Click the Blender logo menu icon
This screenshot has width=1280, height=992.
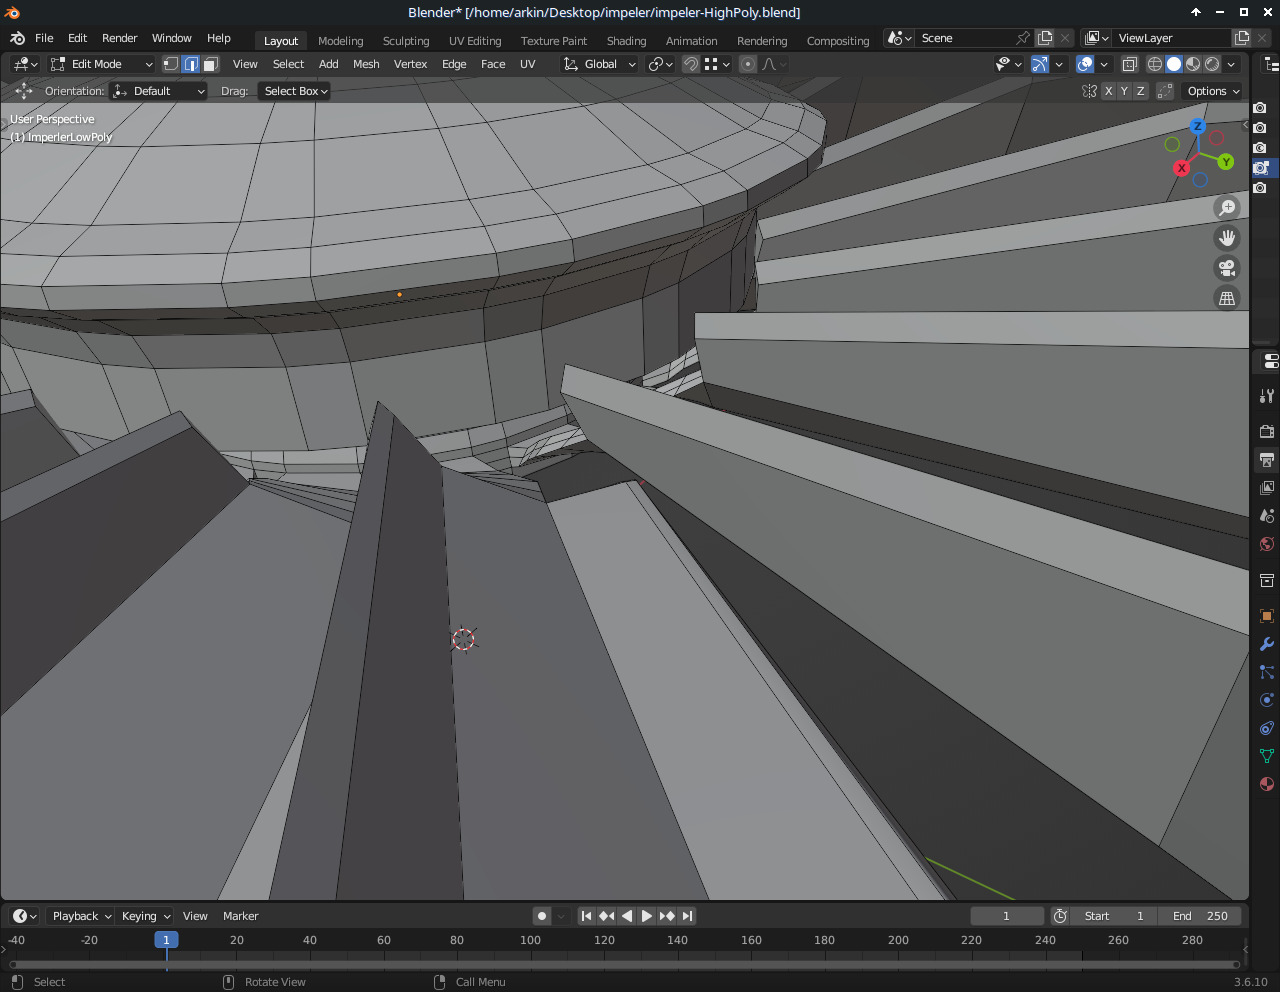click(x=17, y=38)
